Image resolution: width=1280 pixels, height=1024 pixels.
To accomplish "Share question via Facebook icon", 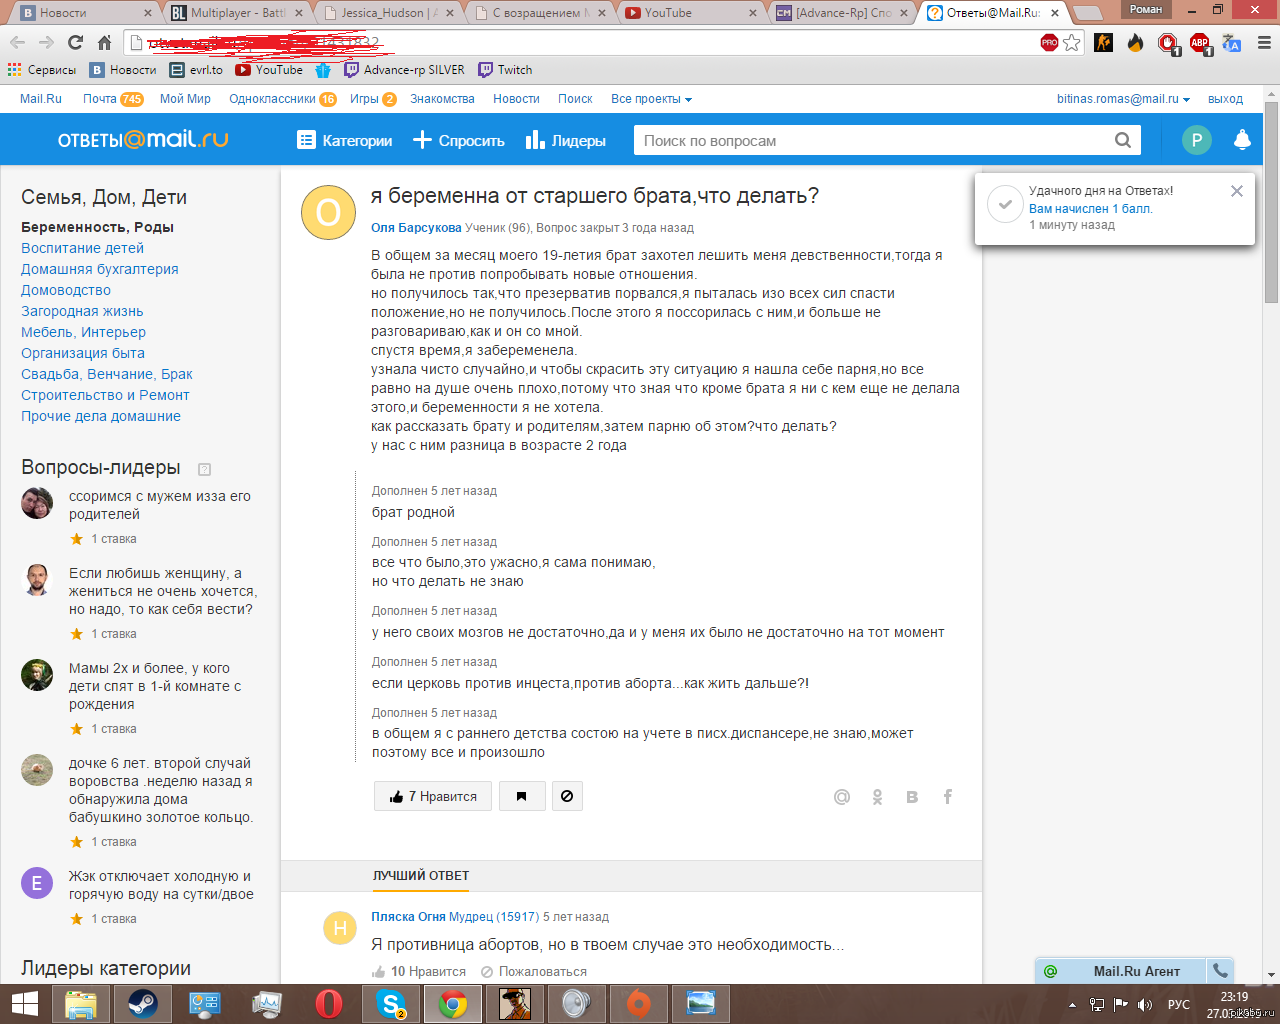I will pos(947,797).
